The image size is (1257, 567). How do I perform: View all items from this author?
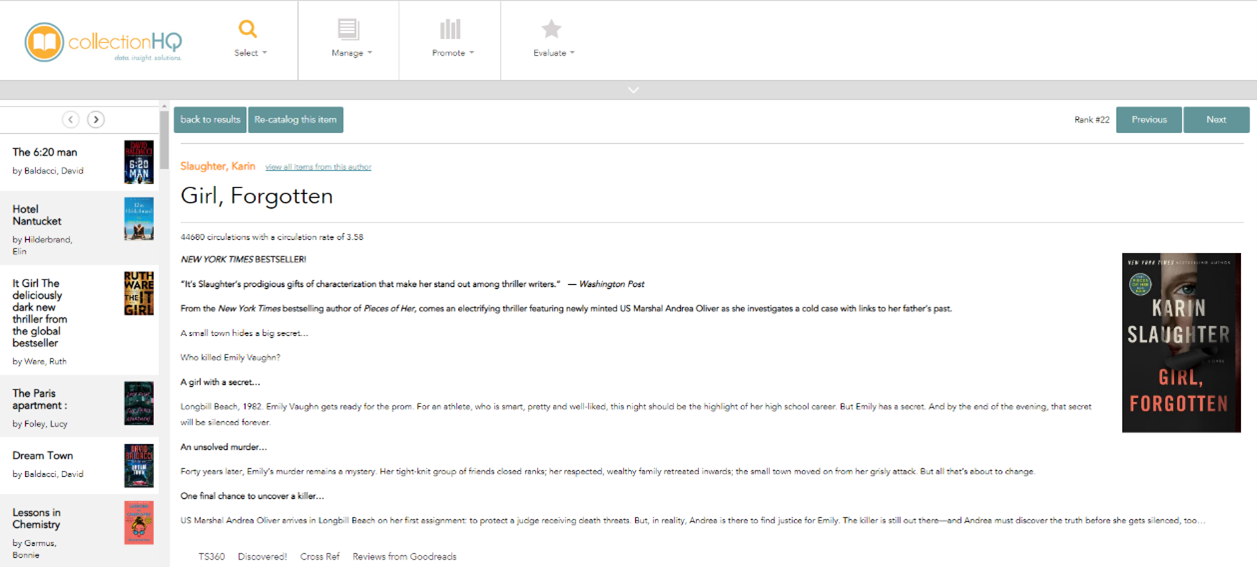(x=318, y=167)
